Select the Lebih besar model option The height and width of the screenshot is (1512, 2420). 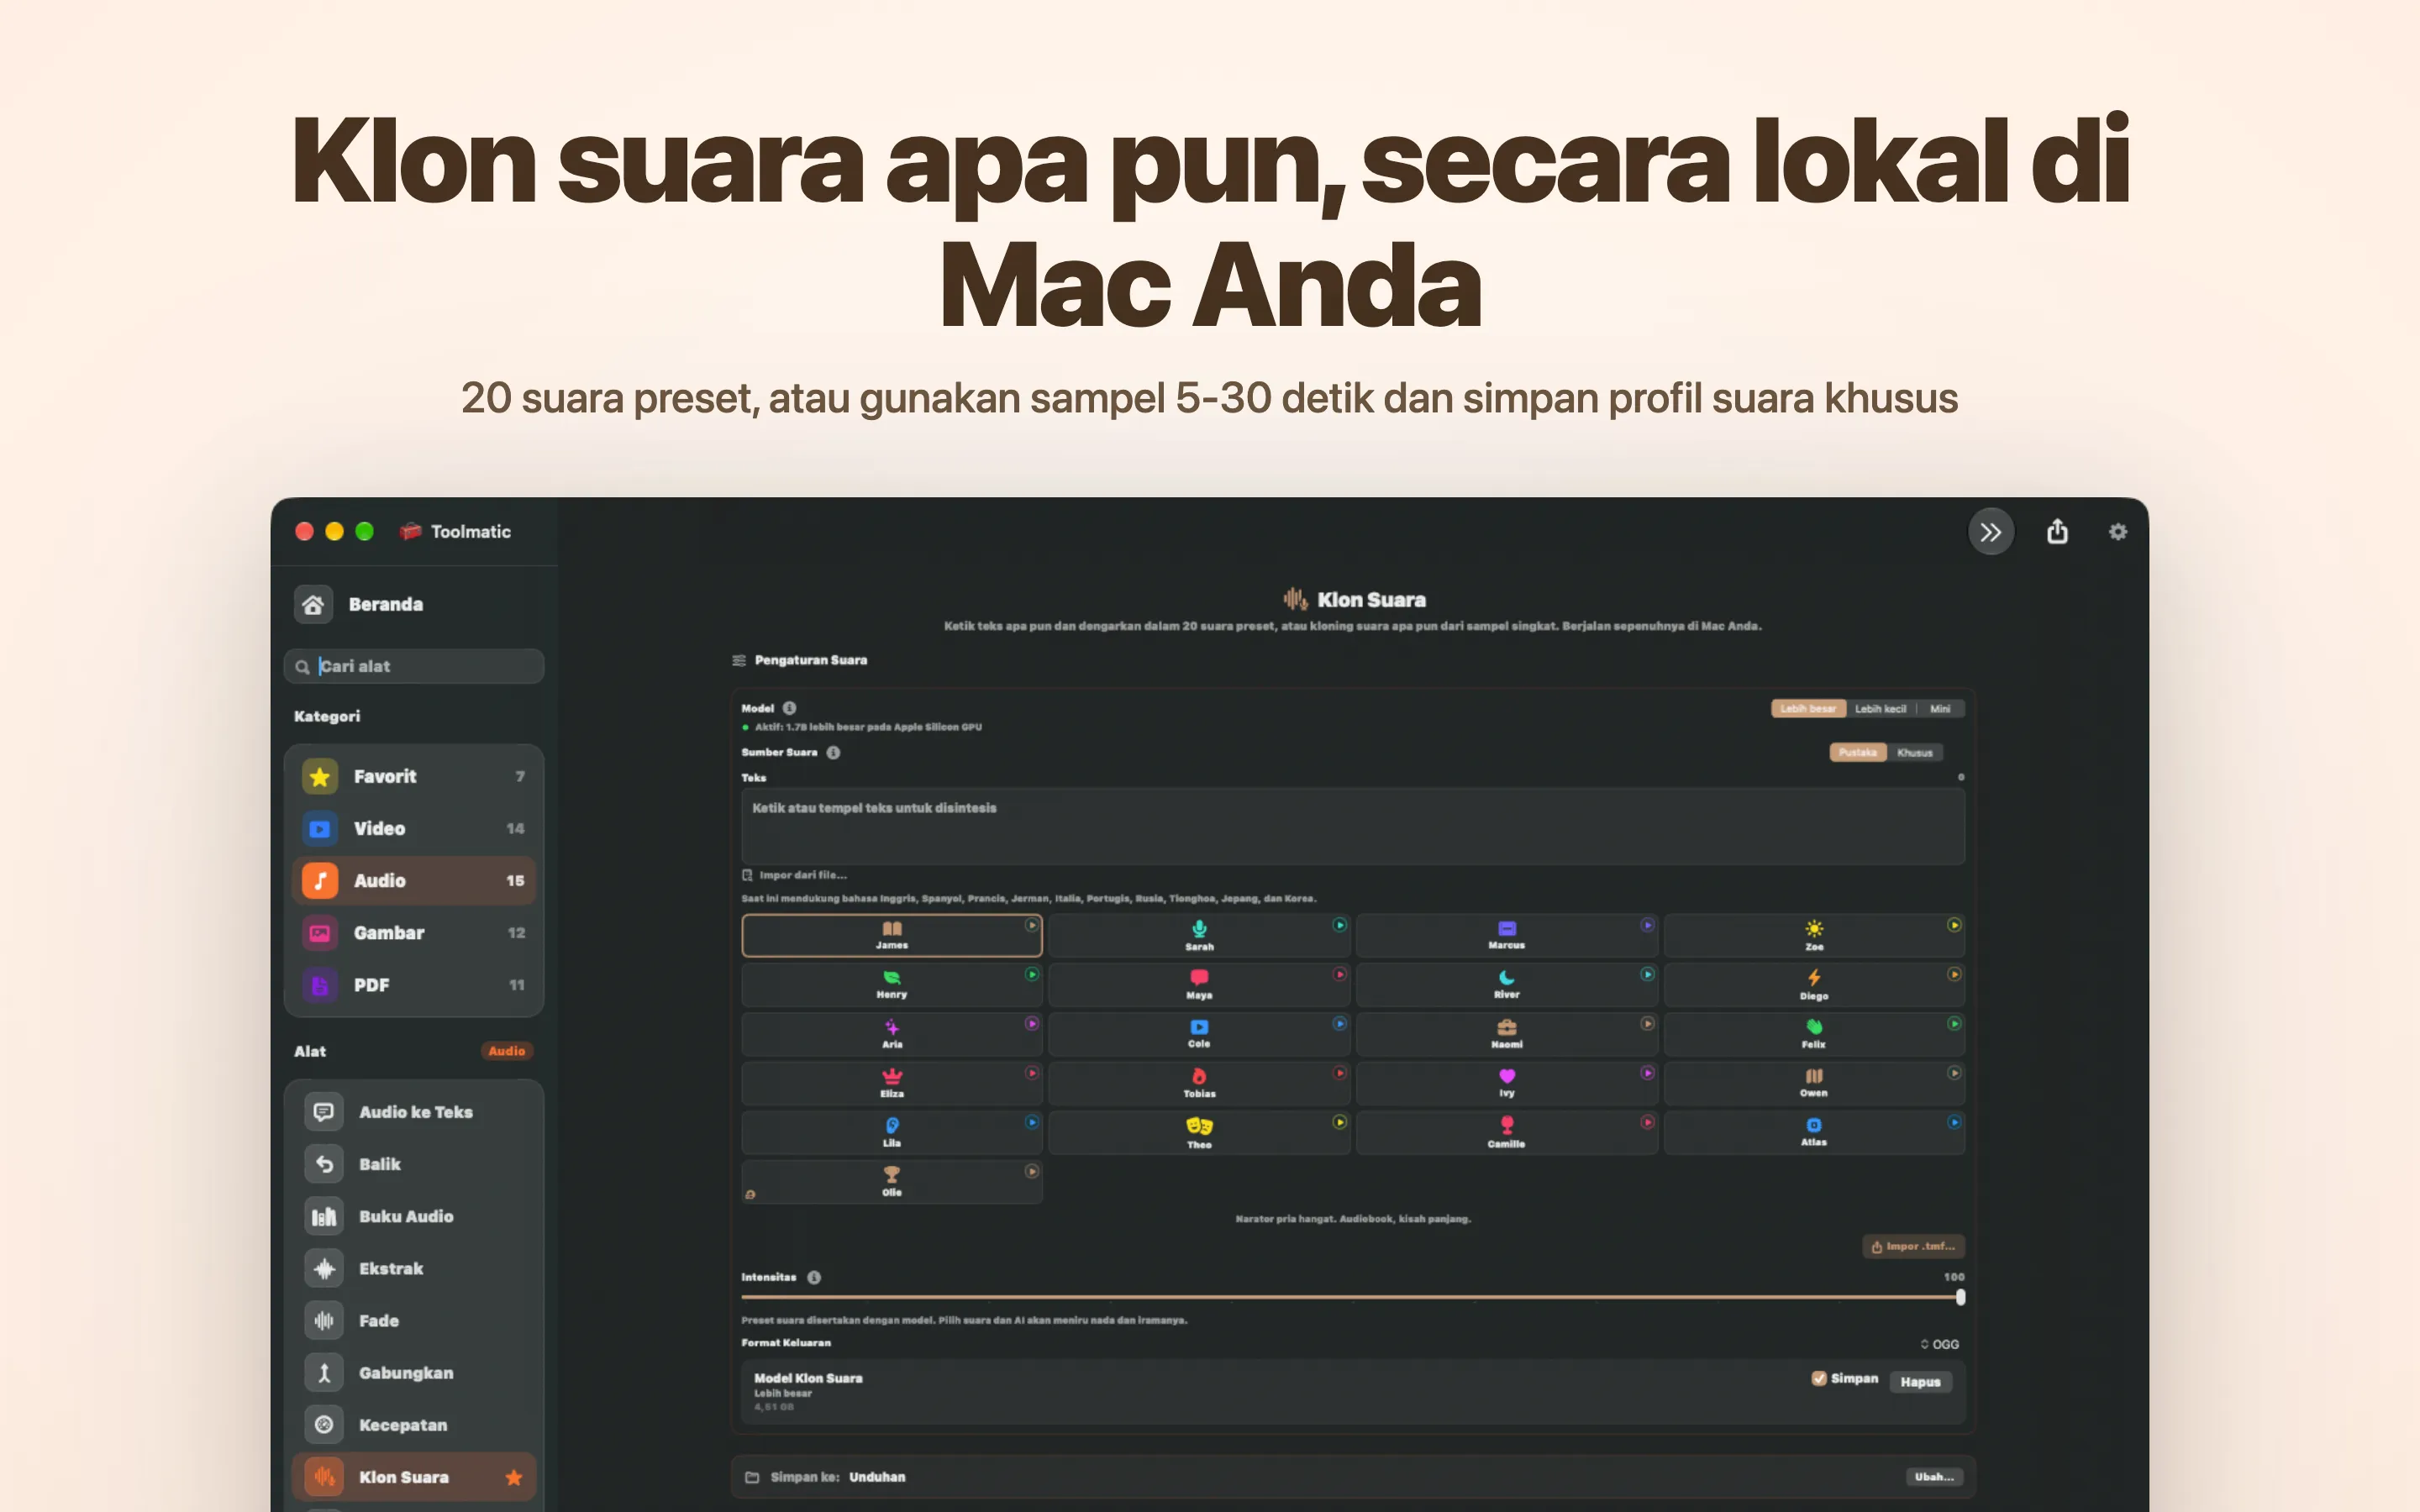1808,709
